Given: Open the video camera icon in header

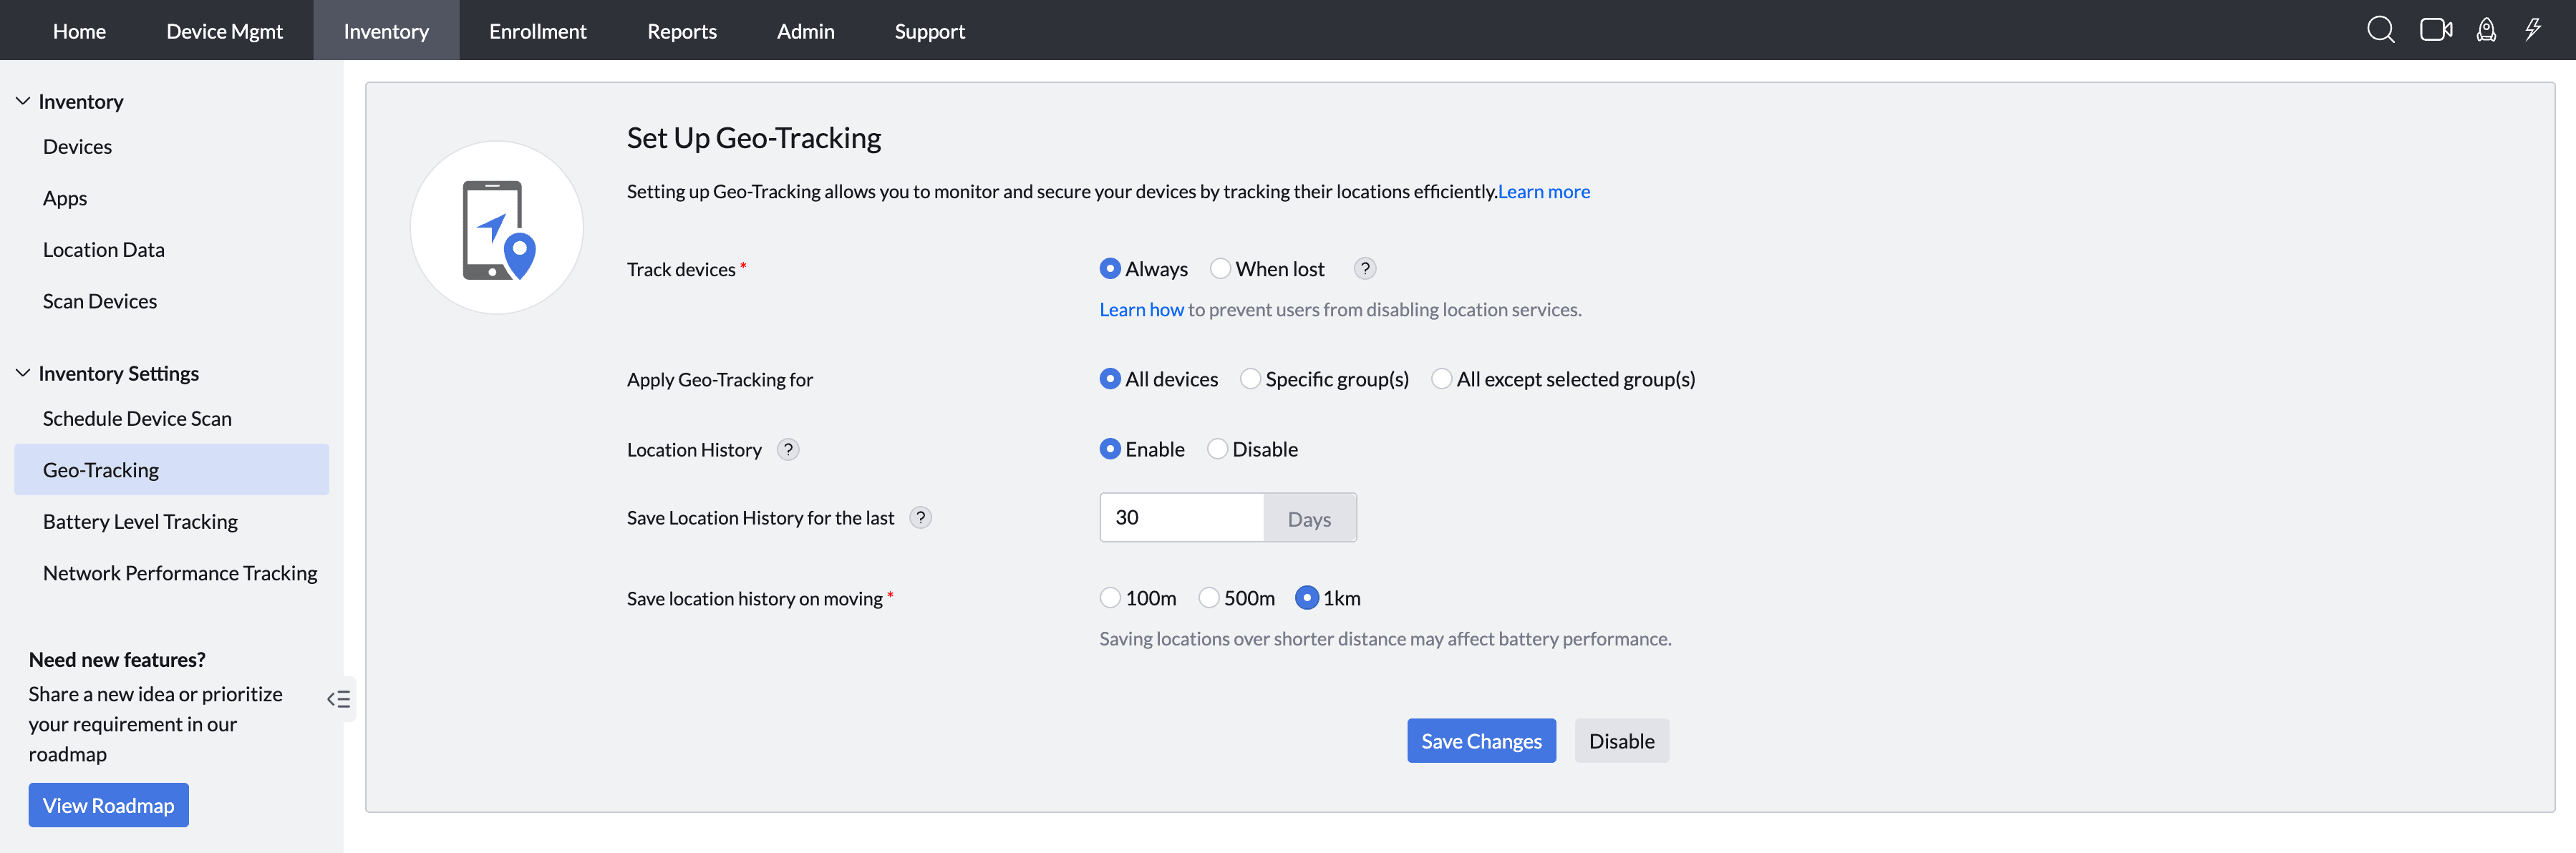Looking at the screenshot, I should click(2435, 30).
